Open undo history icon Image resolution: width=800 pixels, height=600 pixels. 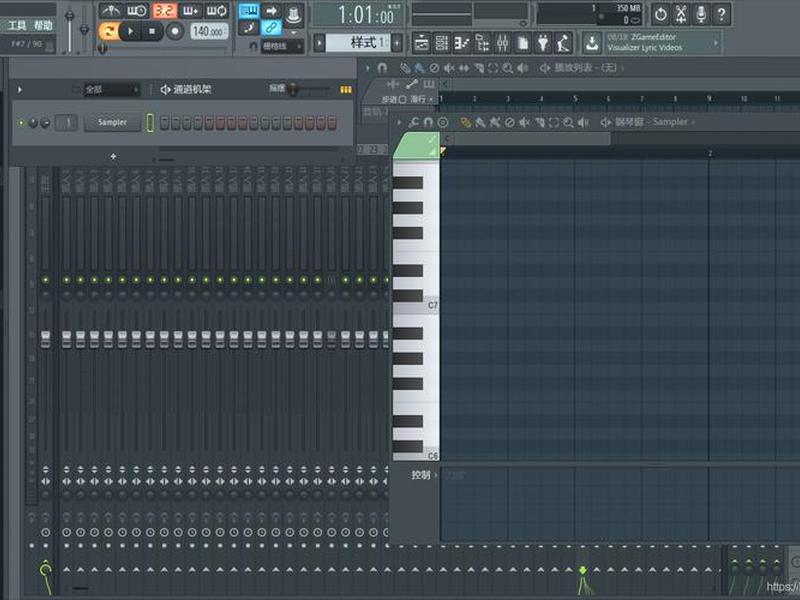(x=661, y=14)
